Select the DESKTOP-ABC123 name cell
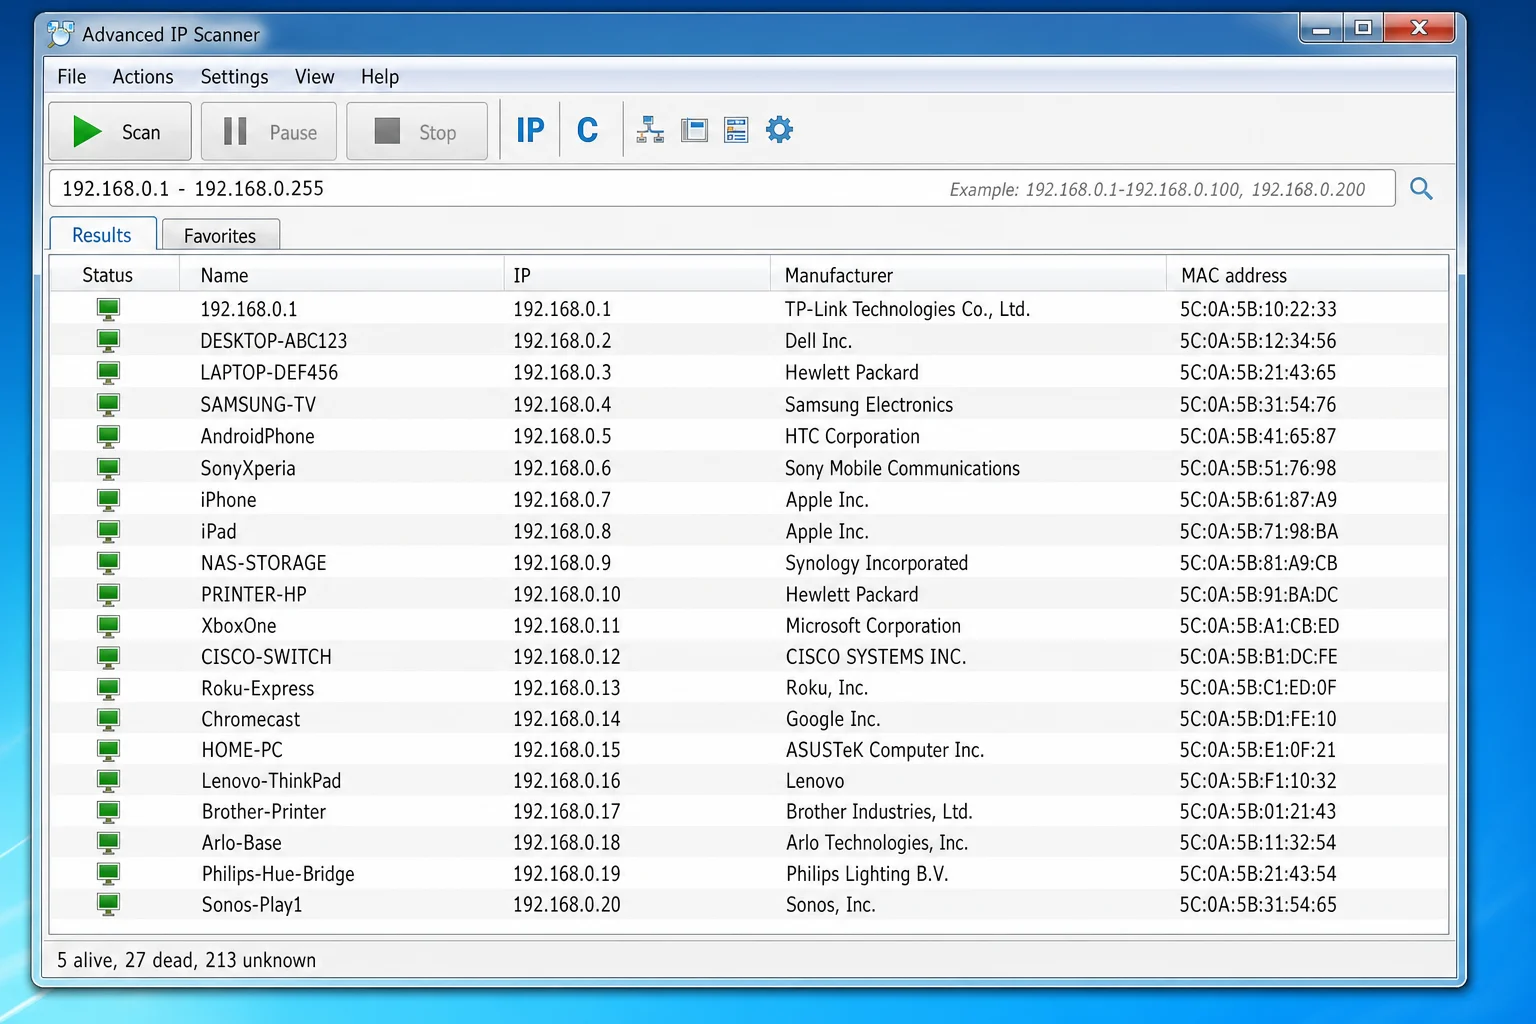 coord(274,341)
